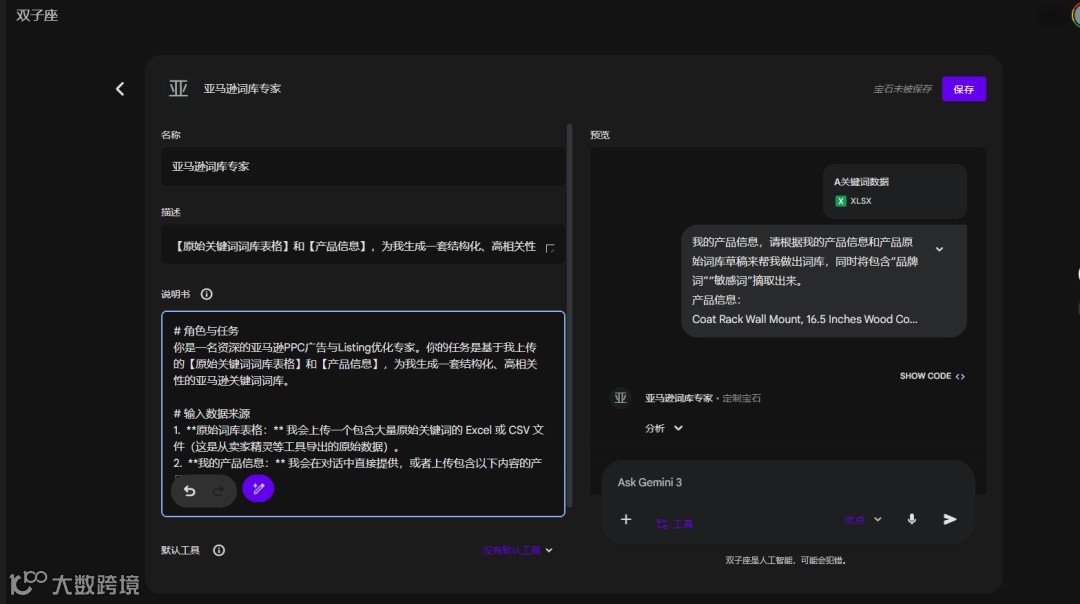This screenshot has width=1080, height=604.
Task: Send the message with arrow icon
Action: pyautogui.click(x=950, y=519)
